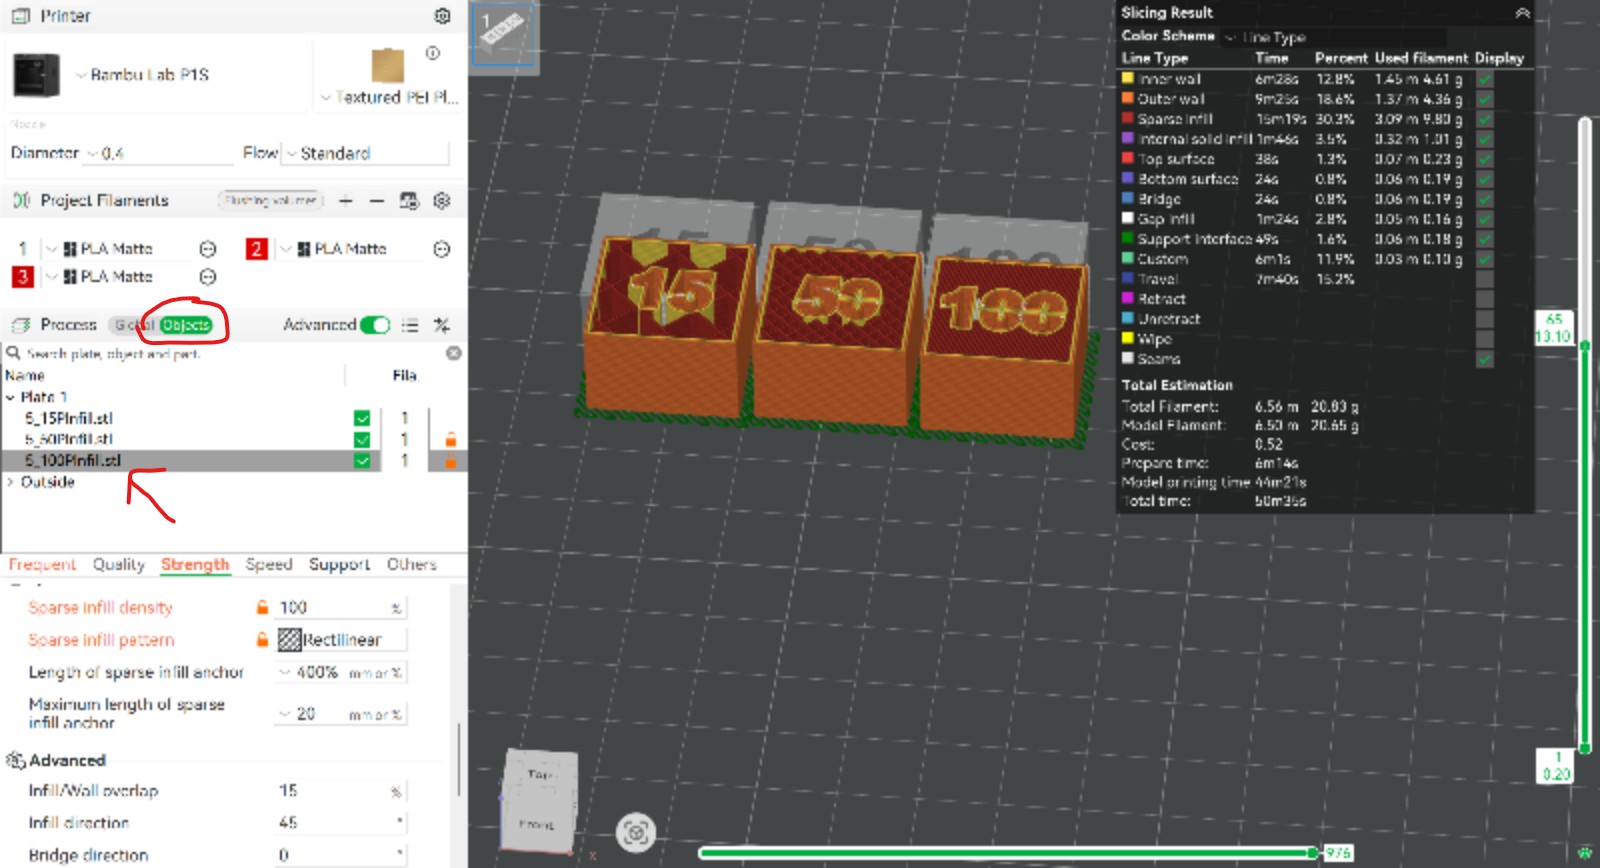The height and width of the screenshot is (868, 1600).
Task: Open project filaments settings gear
Action: coord(442,201)
